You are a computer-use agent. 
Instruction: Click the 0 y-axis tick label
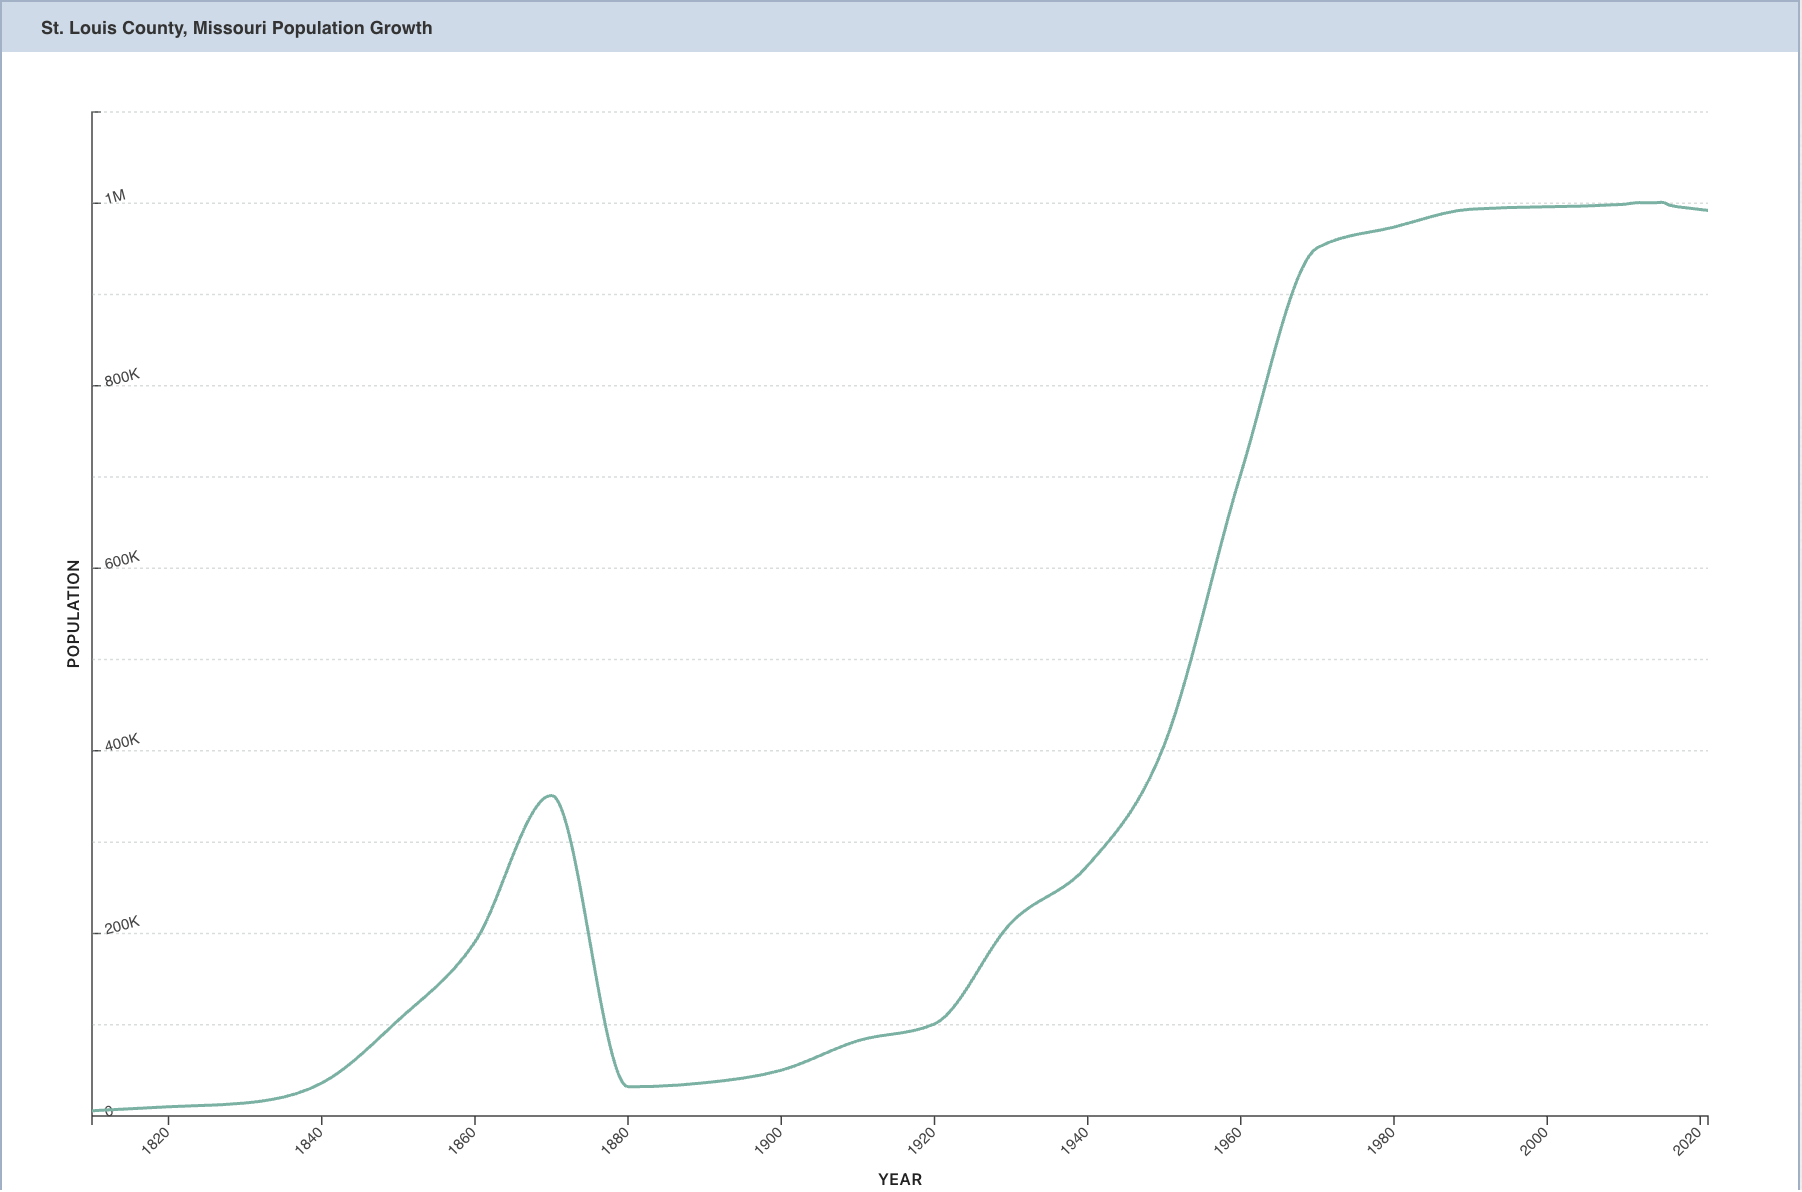(108, 1111)
